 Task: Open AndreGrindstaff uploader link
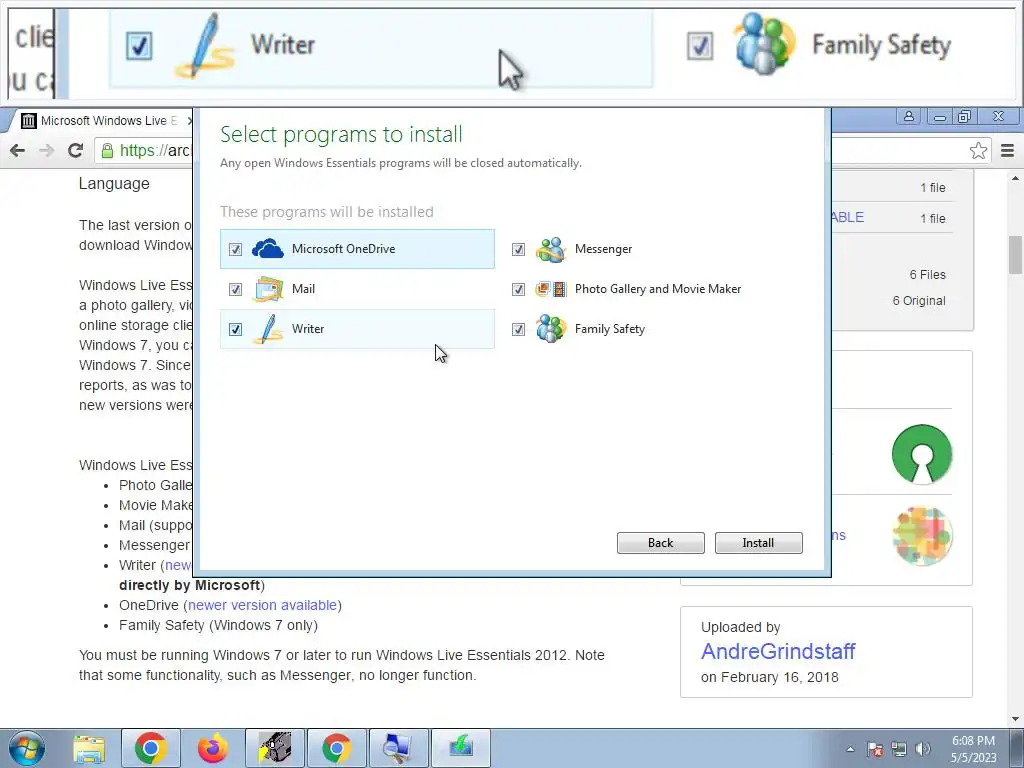click(778, 651)
